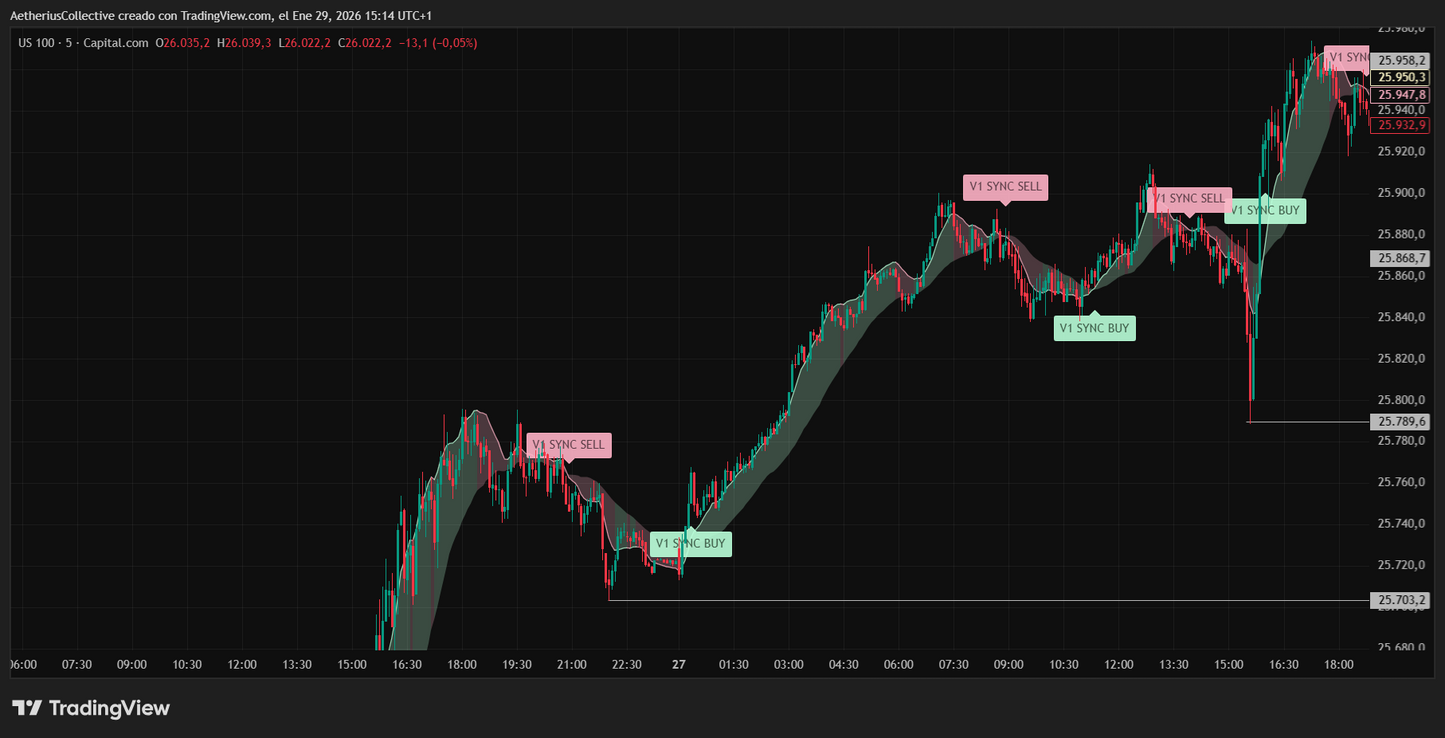Click the date 27 on the time axis
The height and width of the screenshot is (738, 1445).
678,663
